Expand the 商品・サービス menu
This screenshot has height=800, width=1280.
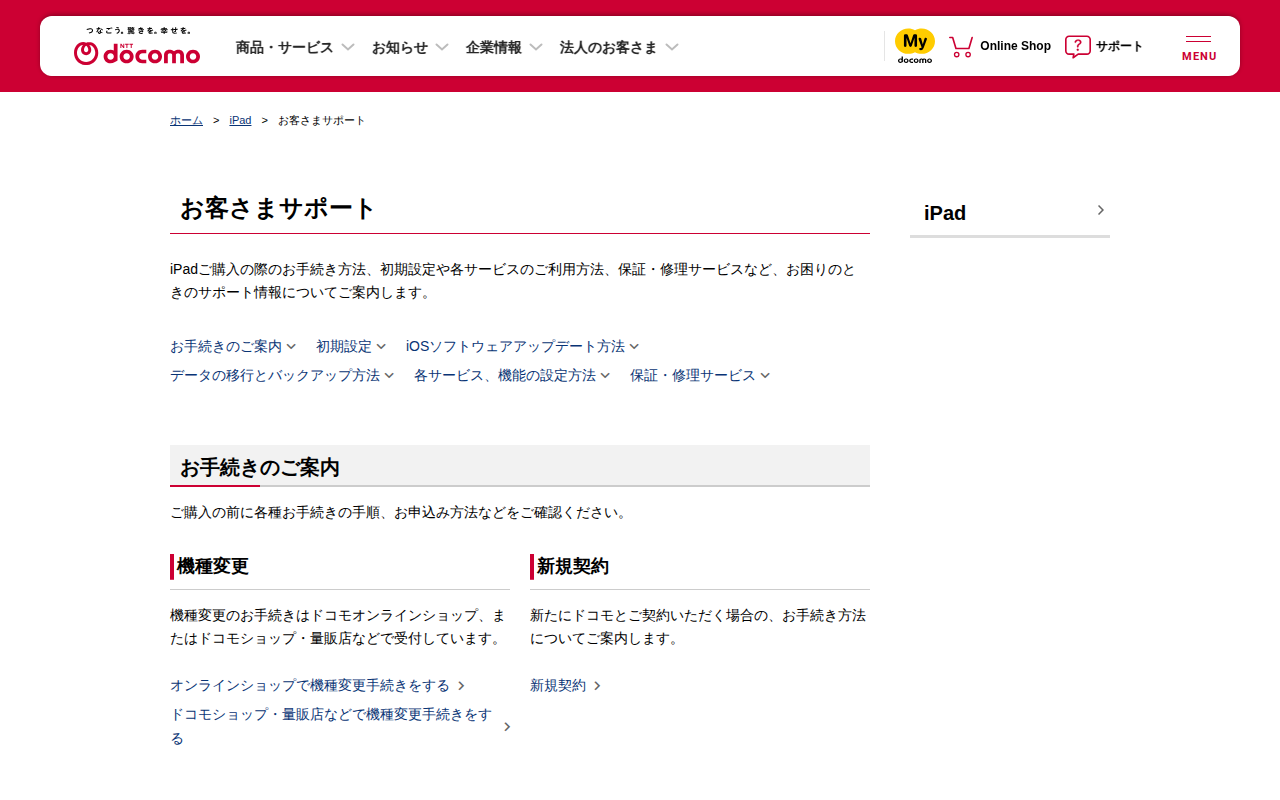point(295,47)
